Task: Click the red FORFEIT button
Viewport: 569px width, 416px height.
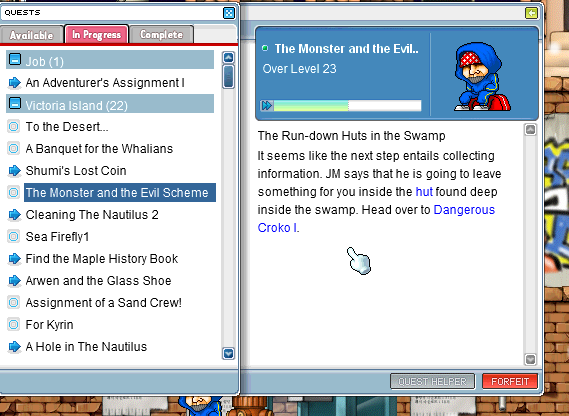Action: coord(510,382)
